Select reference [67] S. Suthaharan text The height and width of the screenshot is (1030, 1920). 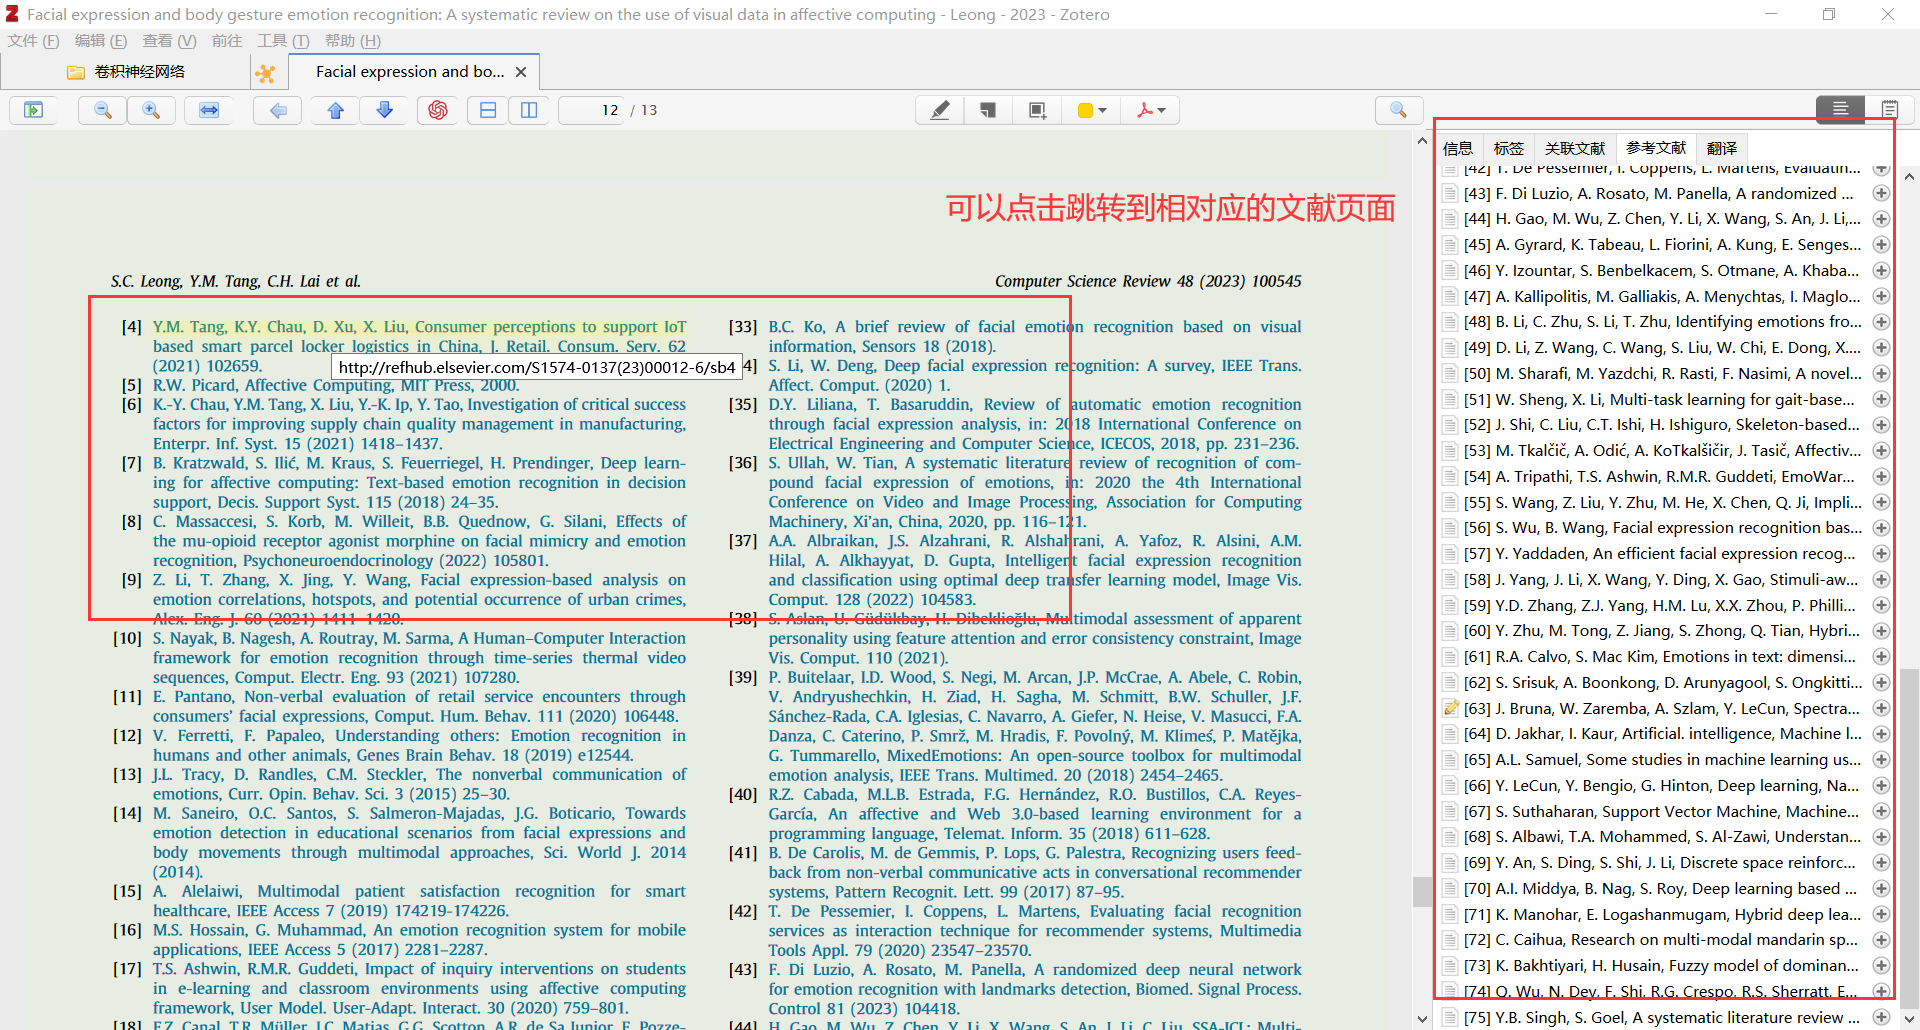[1662, 811]
